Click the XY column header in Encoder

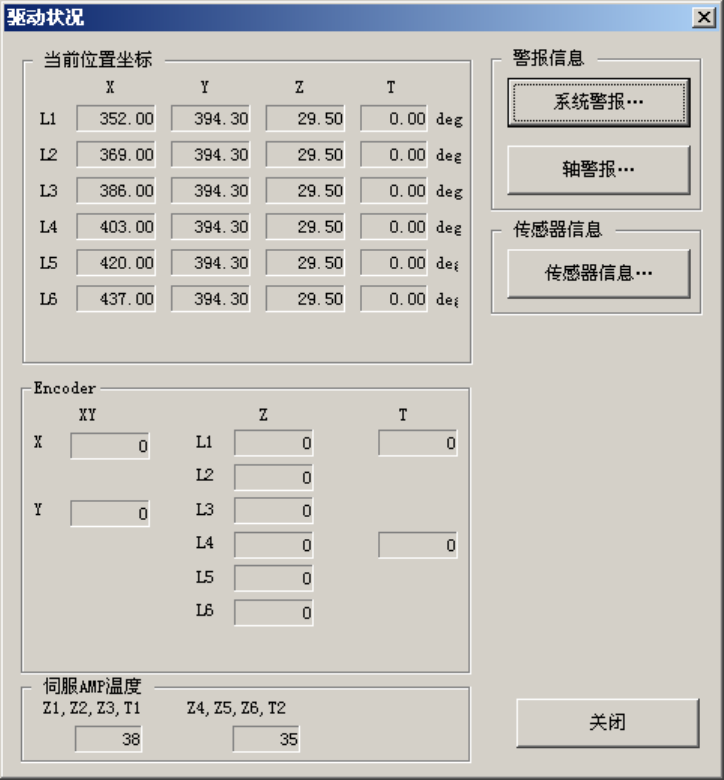point(88,415)
